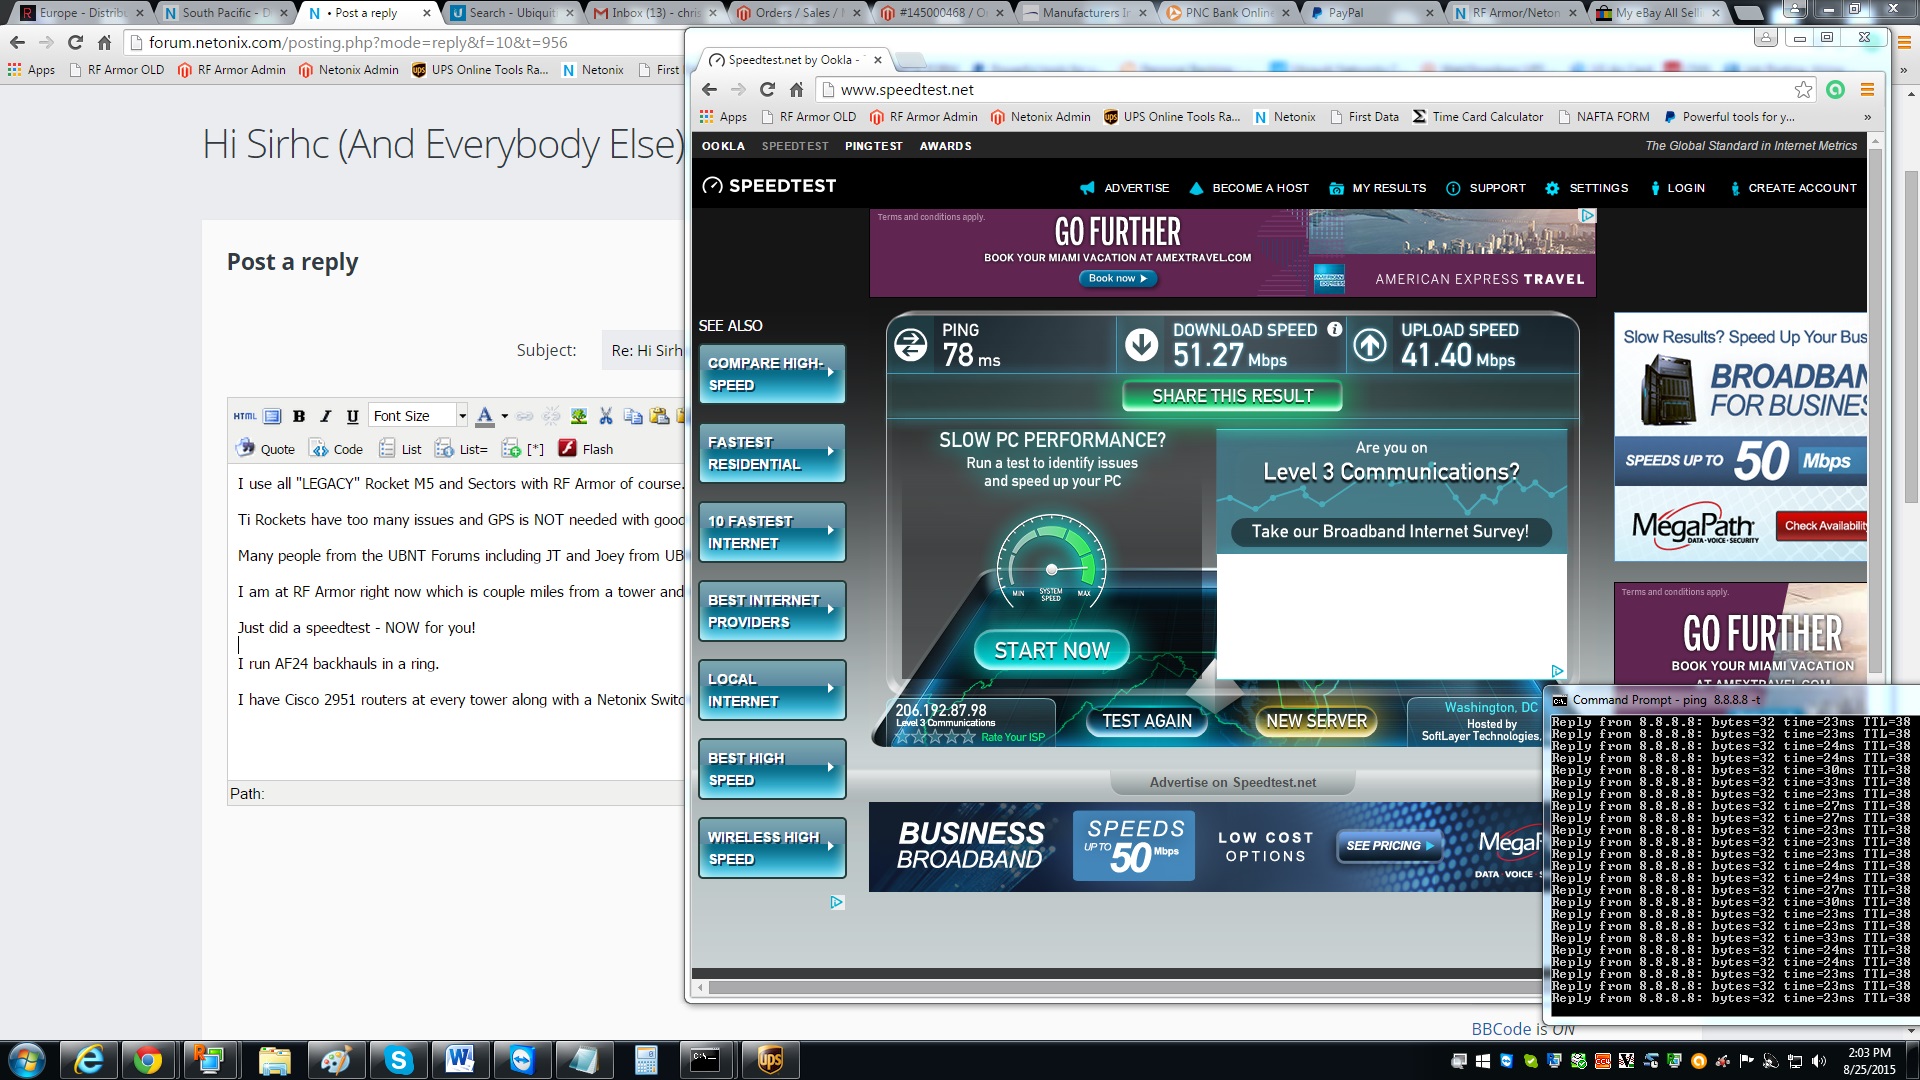Switch to the PayPal tab

tap(1345, 13)
